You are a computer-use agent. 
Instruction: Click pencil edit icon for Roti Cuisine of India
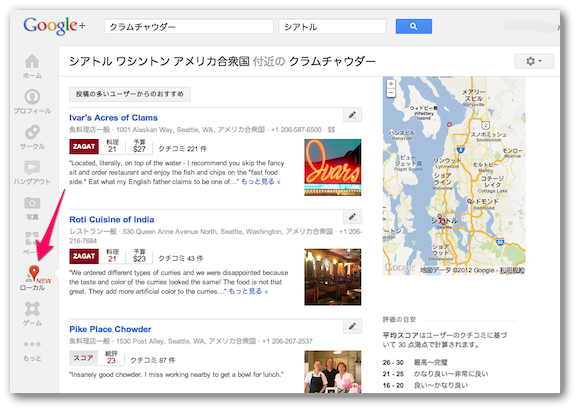tap(352, 217)
